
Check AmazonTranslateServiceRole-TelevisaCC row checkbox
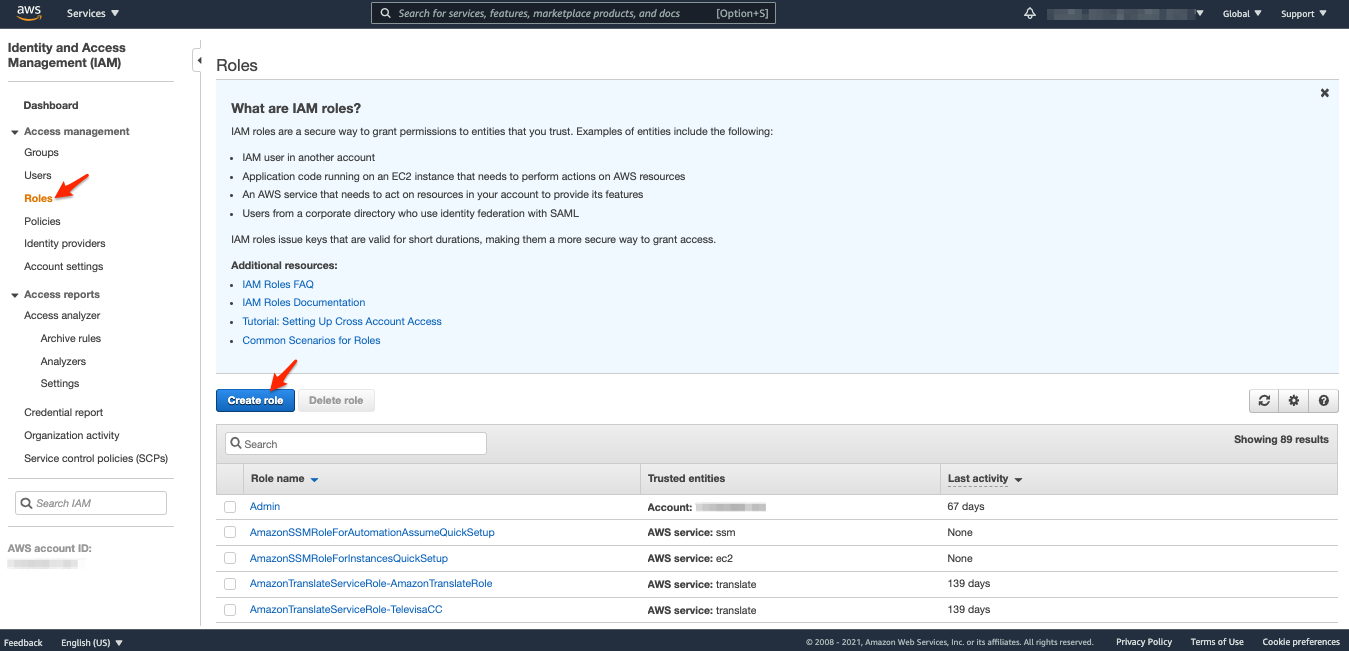coord(230,610)
